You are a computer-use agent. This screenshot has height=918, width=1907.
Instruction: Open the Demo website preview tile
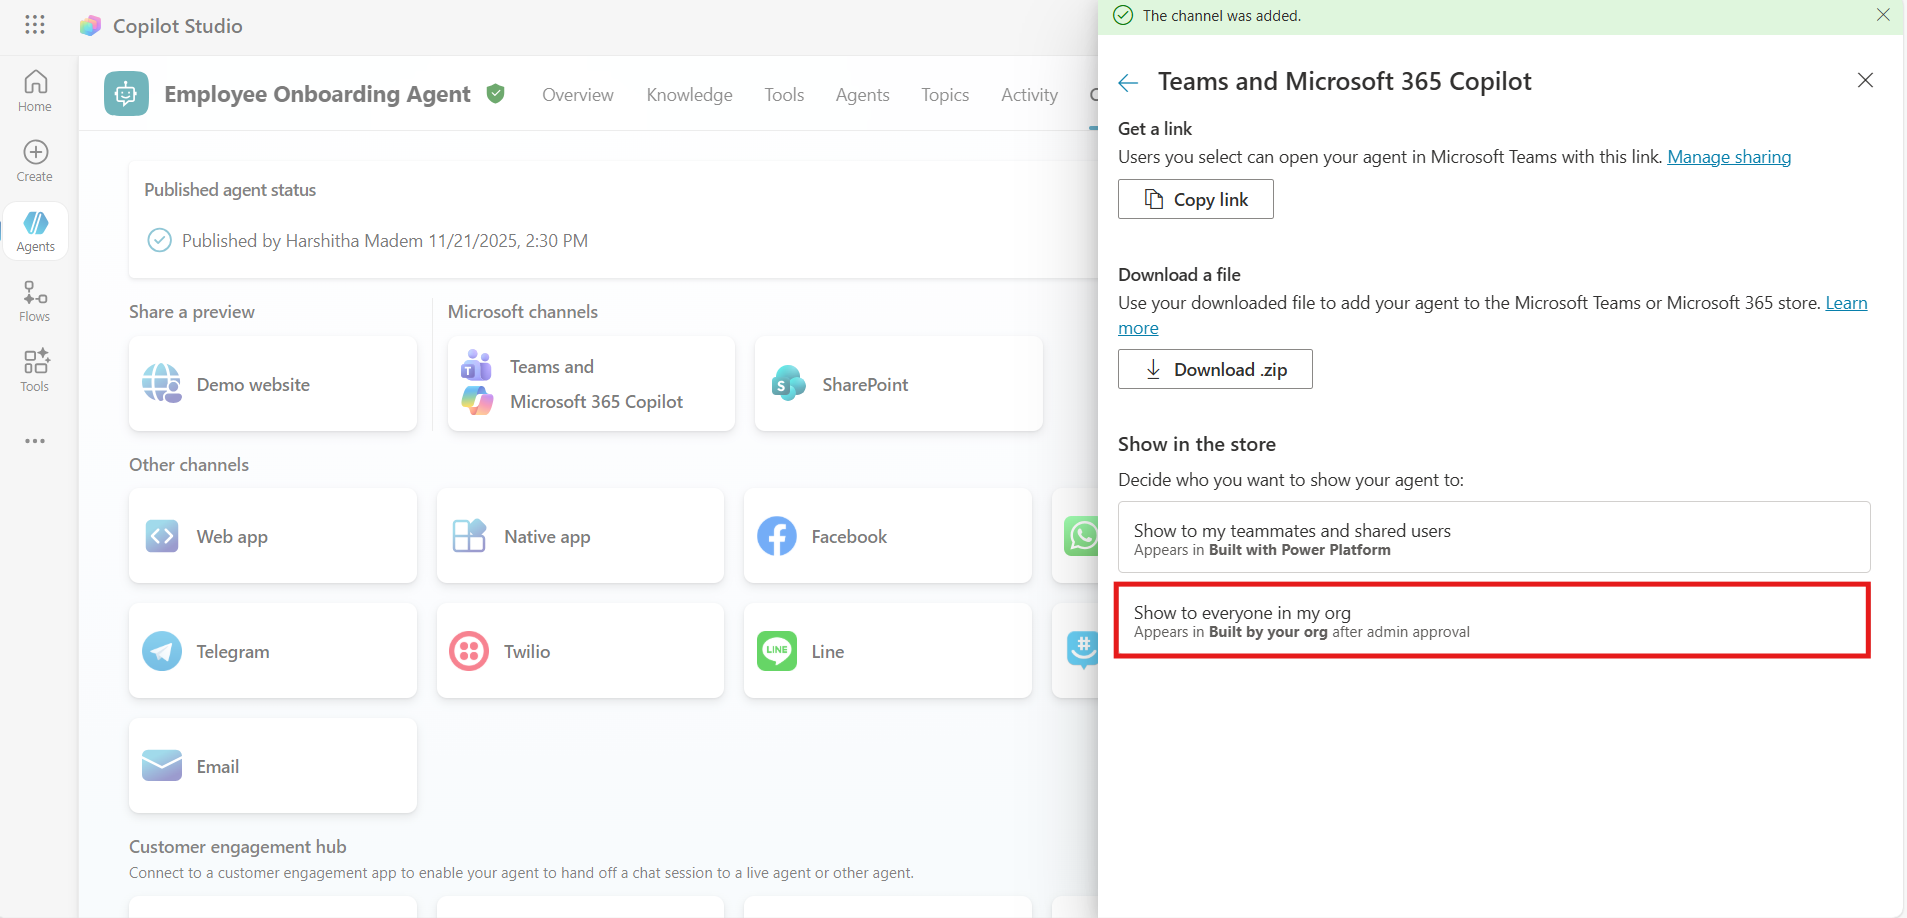[x=272, y=385]
